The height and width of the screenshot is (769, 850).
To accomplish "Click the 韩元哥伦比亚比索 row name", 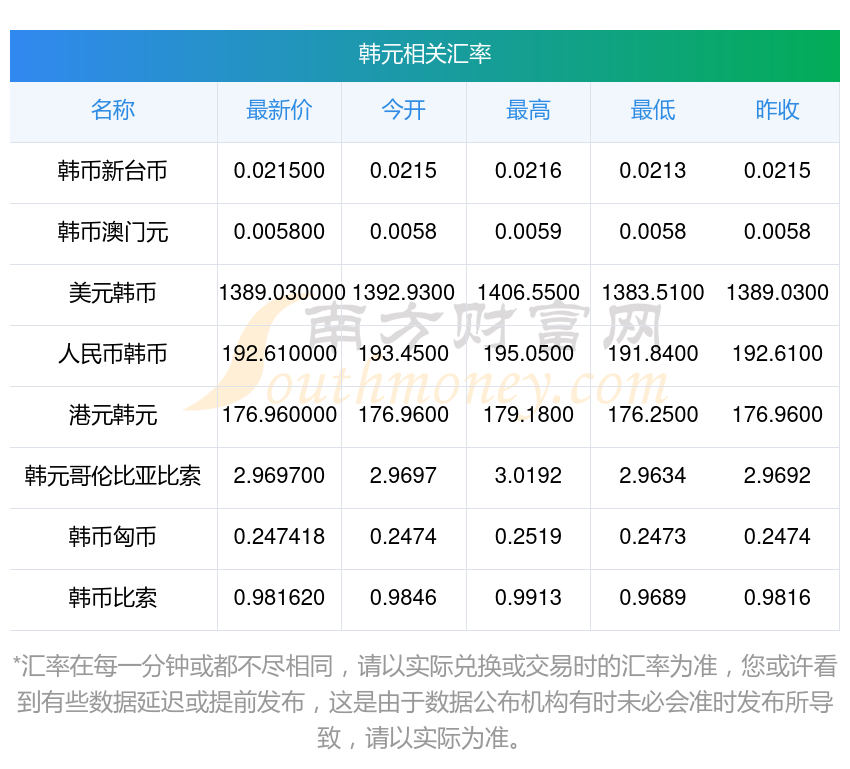I will point(113,476).
